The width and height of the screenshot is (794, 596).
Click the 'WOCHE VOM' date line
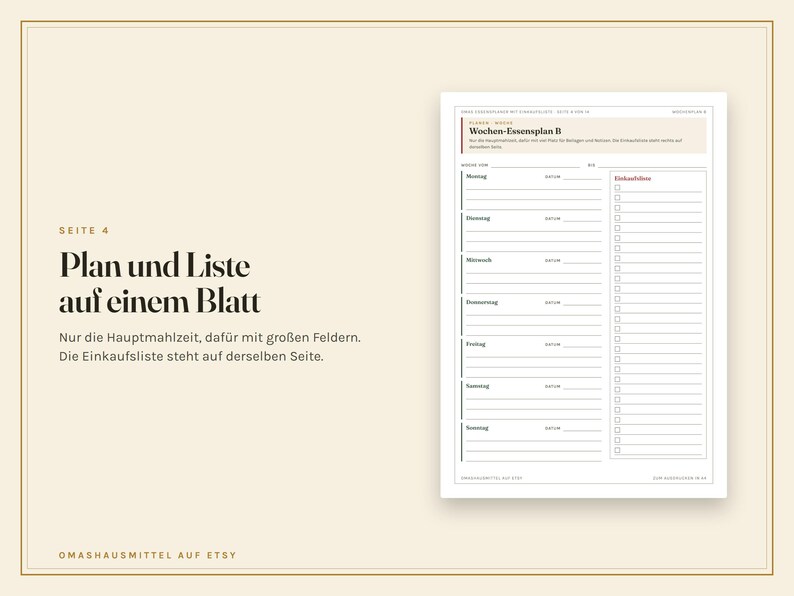pos(535,166)
